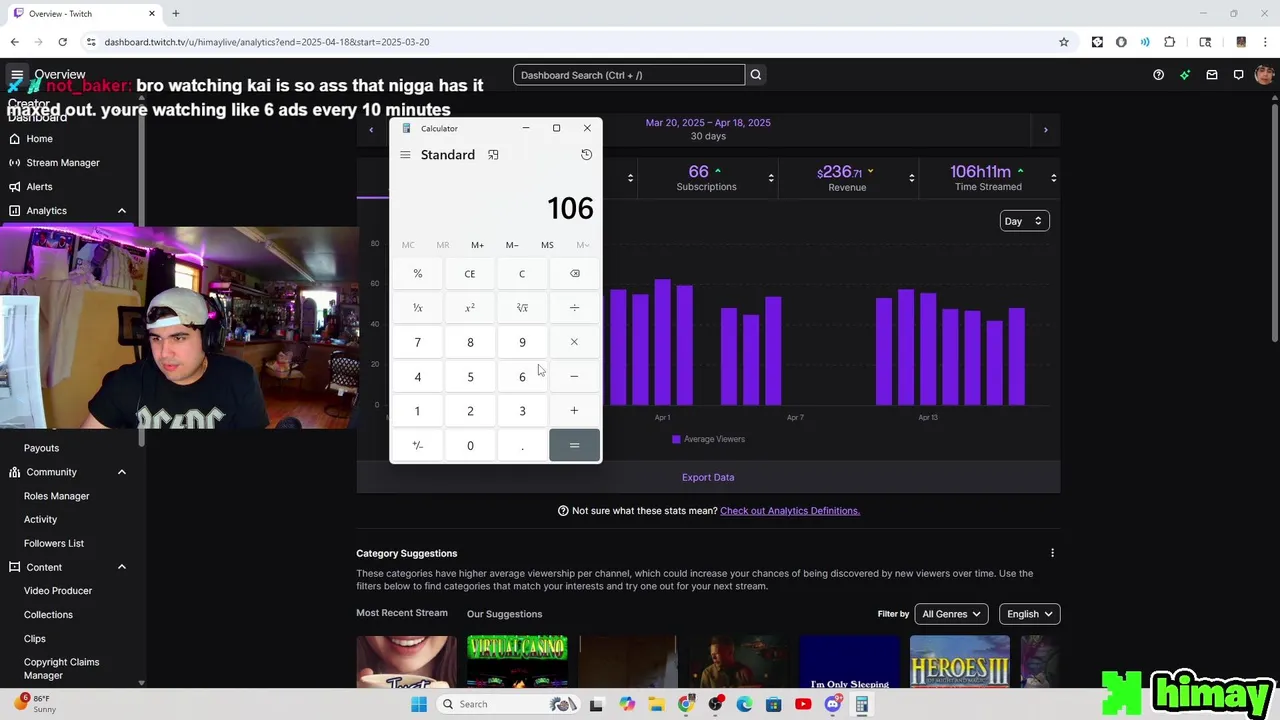
Task: Toggle Calculator keep-on-top mode icon
Action: (x=493, y=155)
